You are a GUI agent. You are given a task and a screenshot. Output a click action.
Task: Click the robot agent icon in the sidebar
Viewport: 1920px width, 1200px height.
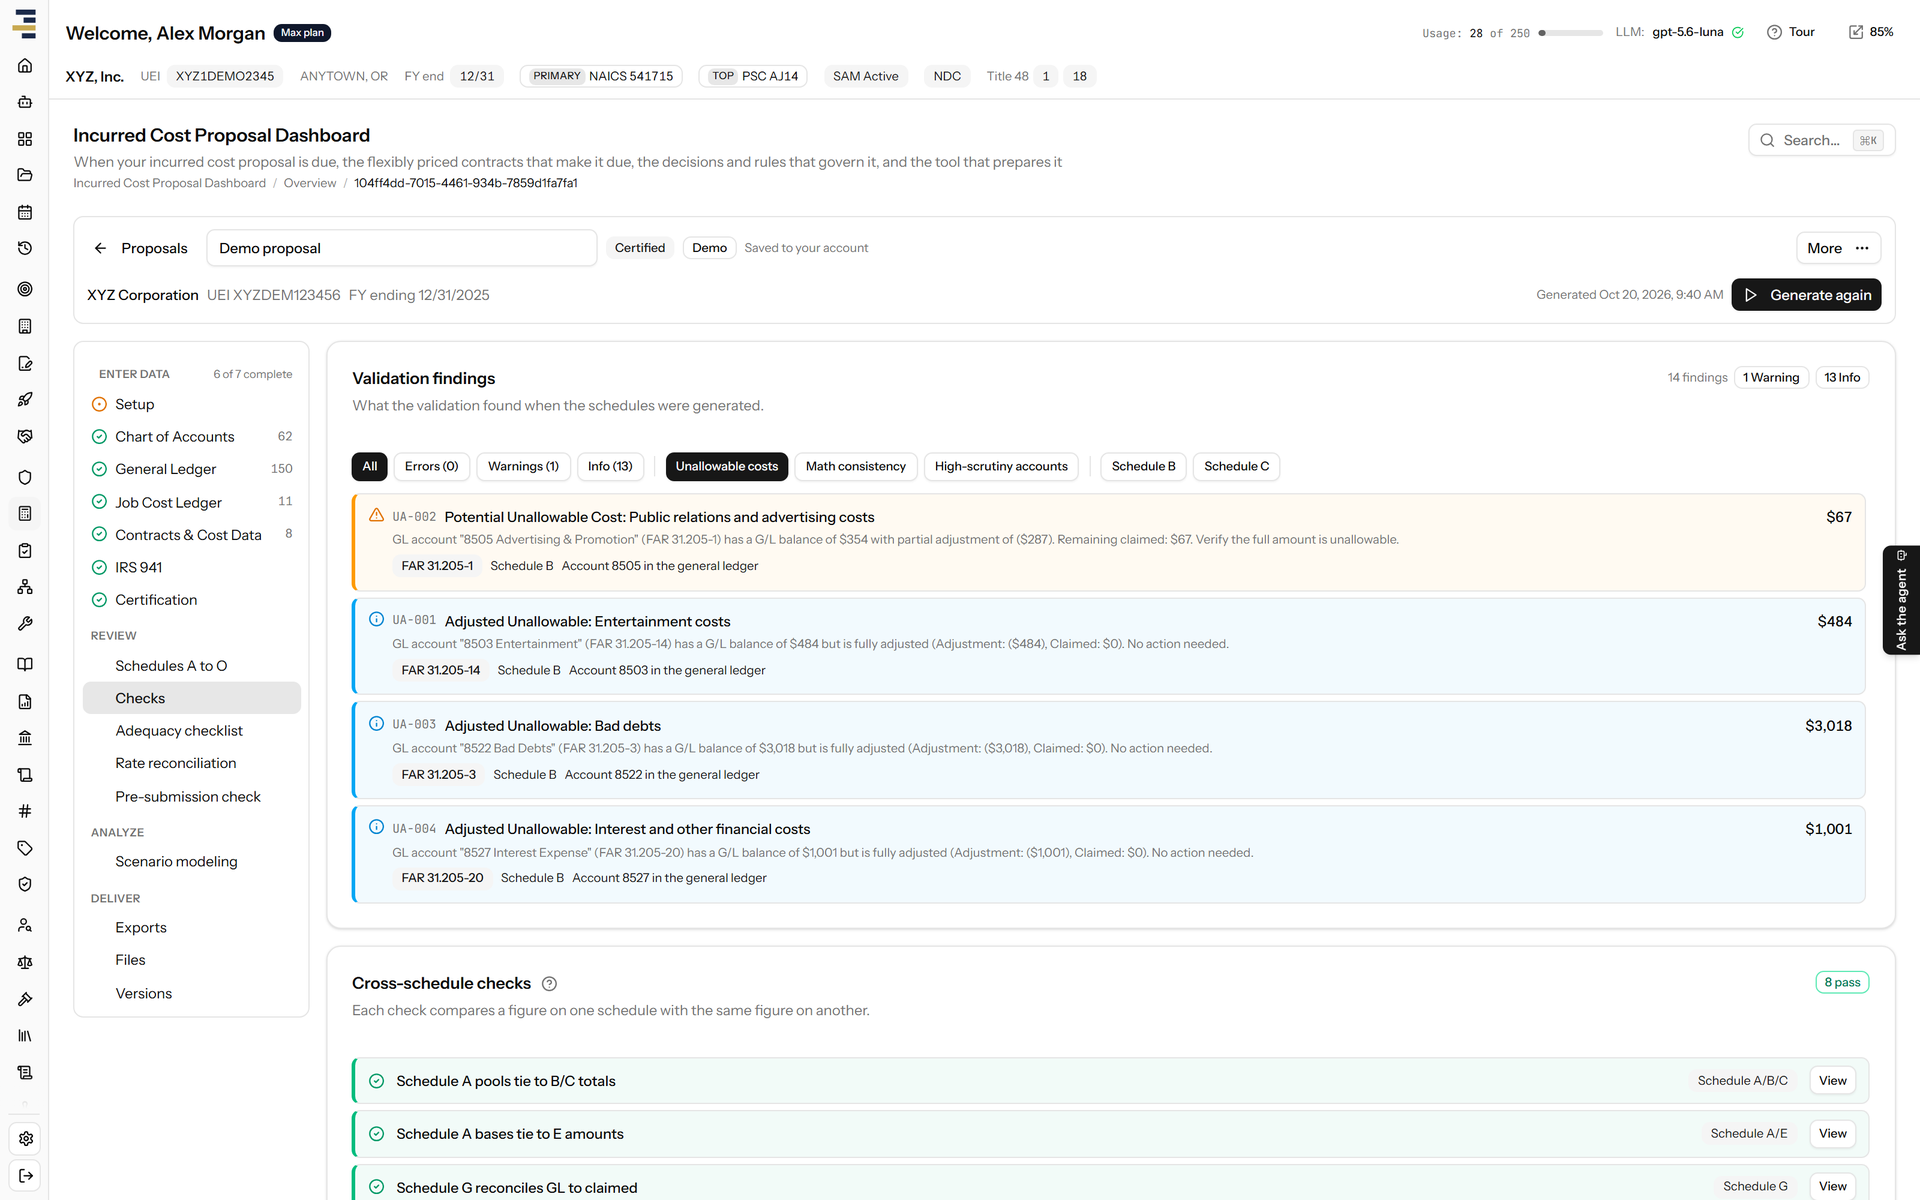(x=25, y=102)
